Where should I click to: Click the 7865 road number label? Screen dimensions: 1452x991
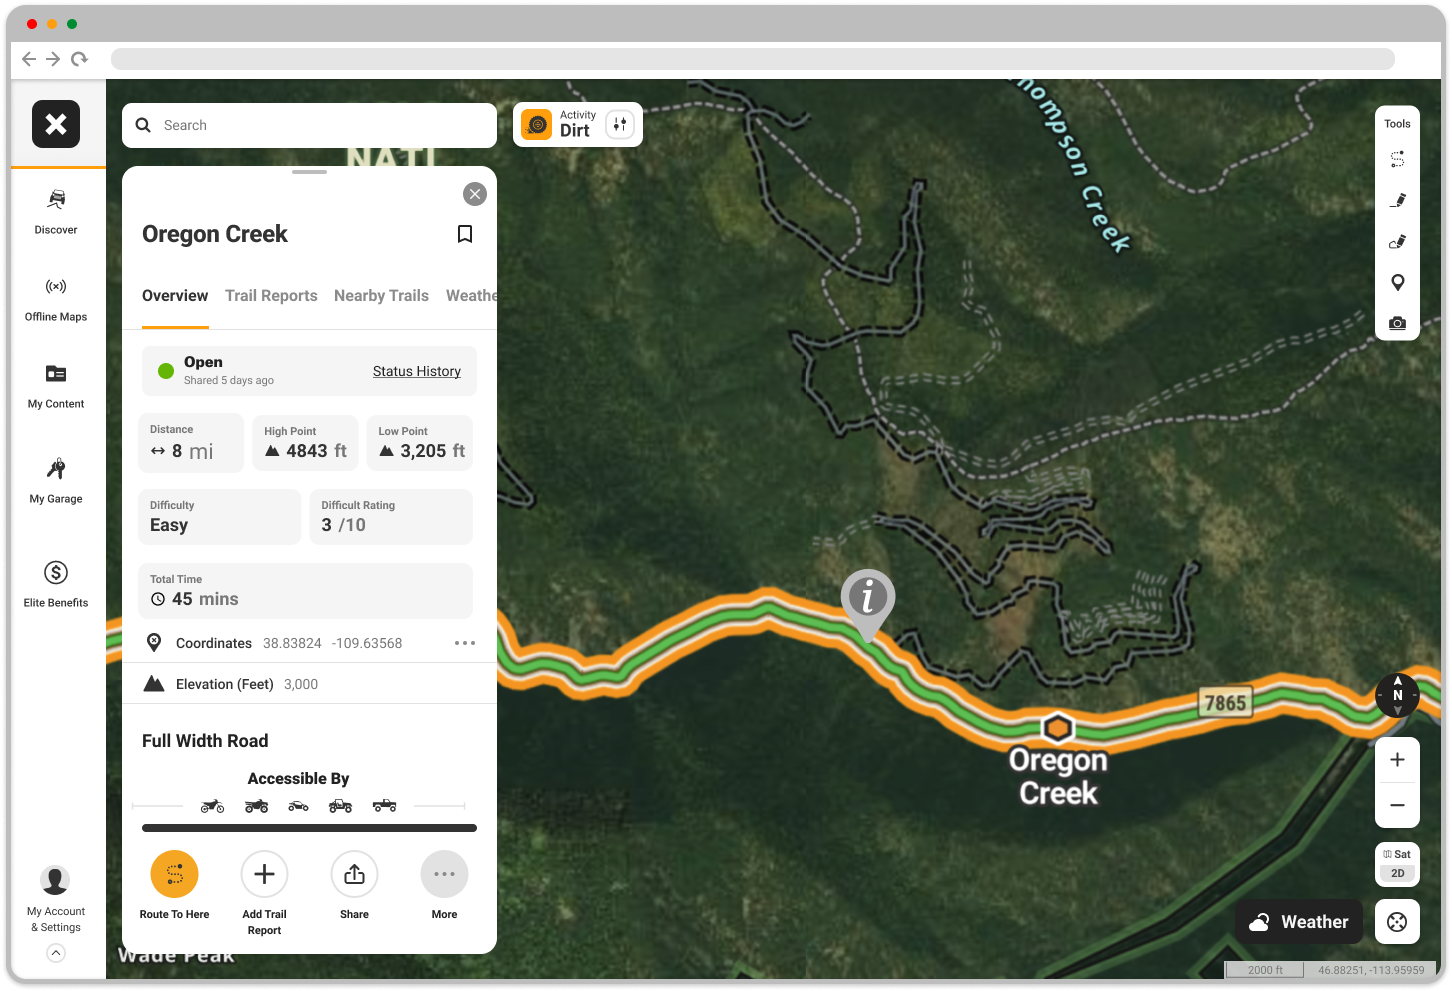click(x=1225, y=703)
